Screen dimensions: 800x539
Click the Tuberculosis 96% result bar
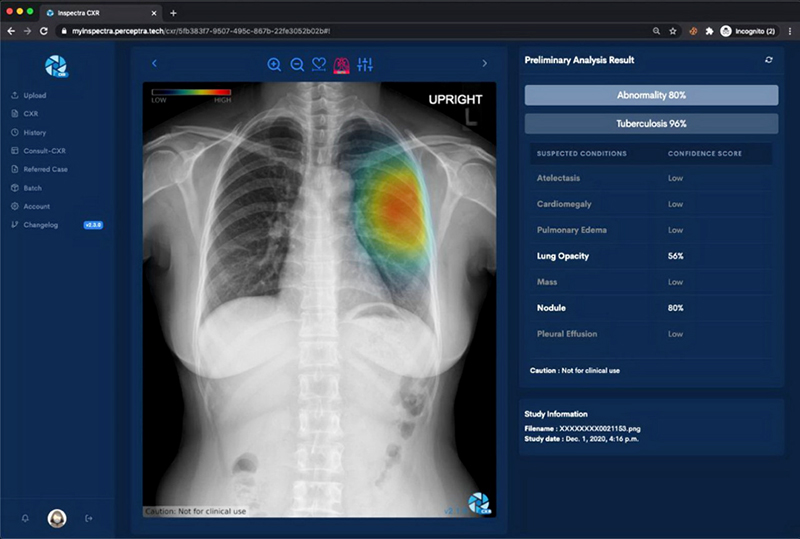pyautogui.click(x=651, y=124)
